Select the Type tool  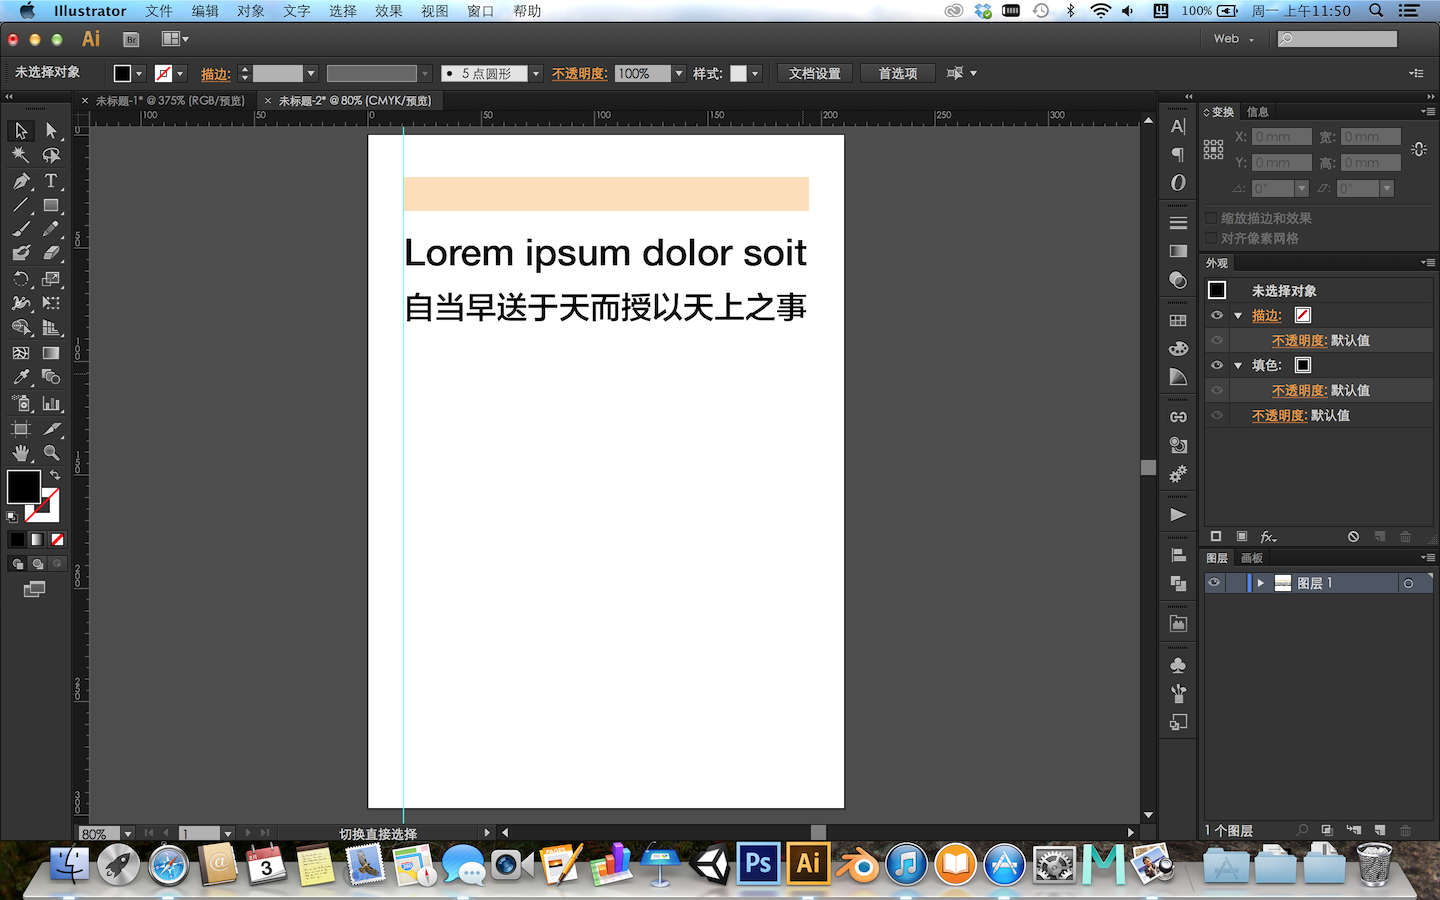click(52, 178)
